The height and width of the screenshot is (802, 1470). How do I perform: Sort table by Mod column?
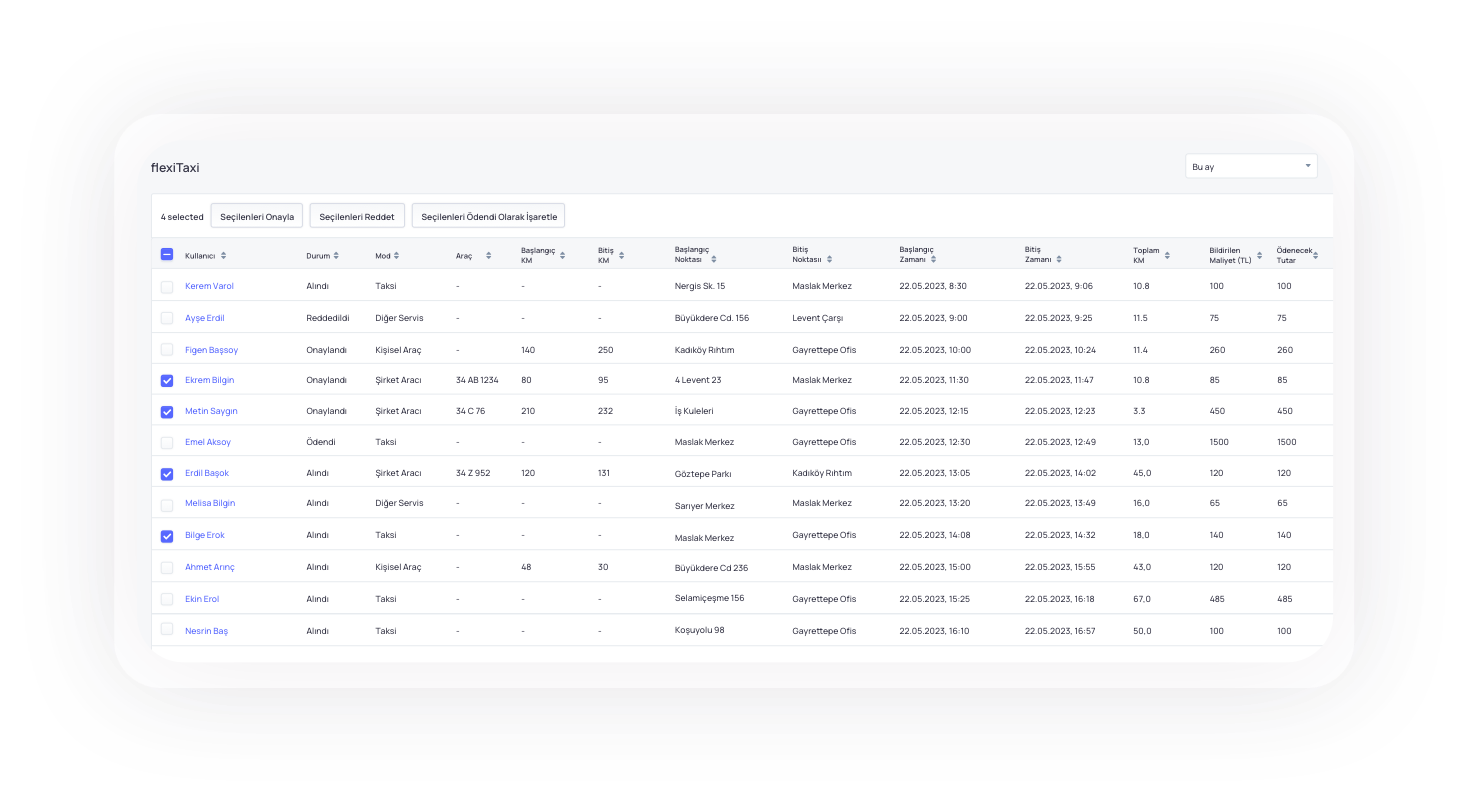tap(396, 256)
